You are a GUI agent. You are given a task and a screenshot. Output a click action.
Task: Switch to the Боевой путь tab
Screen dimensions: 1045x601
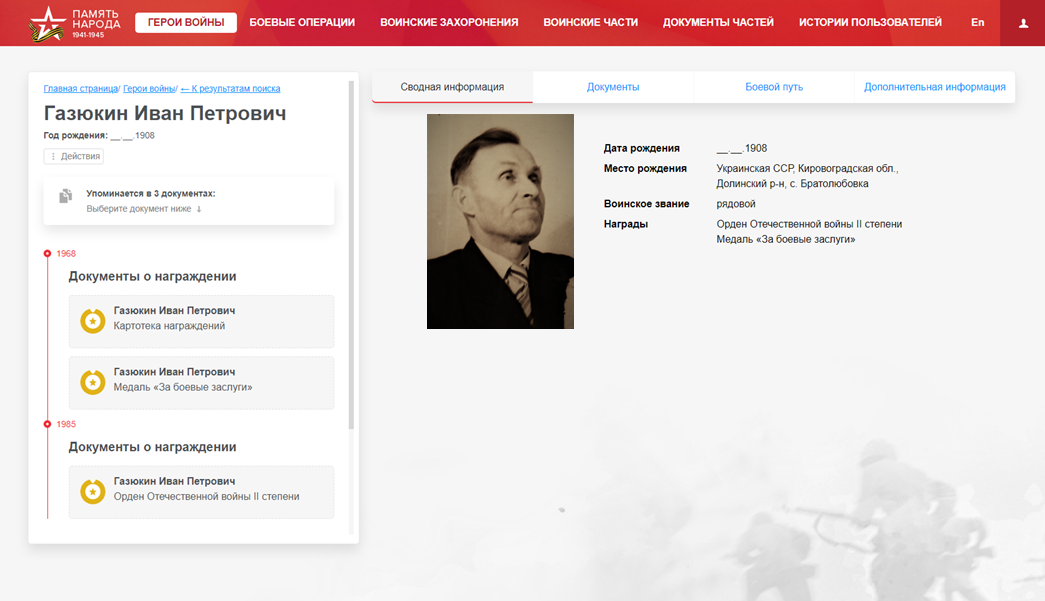click(x=774, y=87)
